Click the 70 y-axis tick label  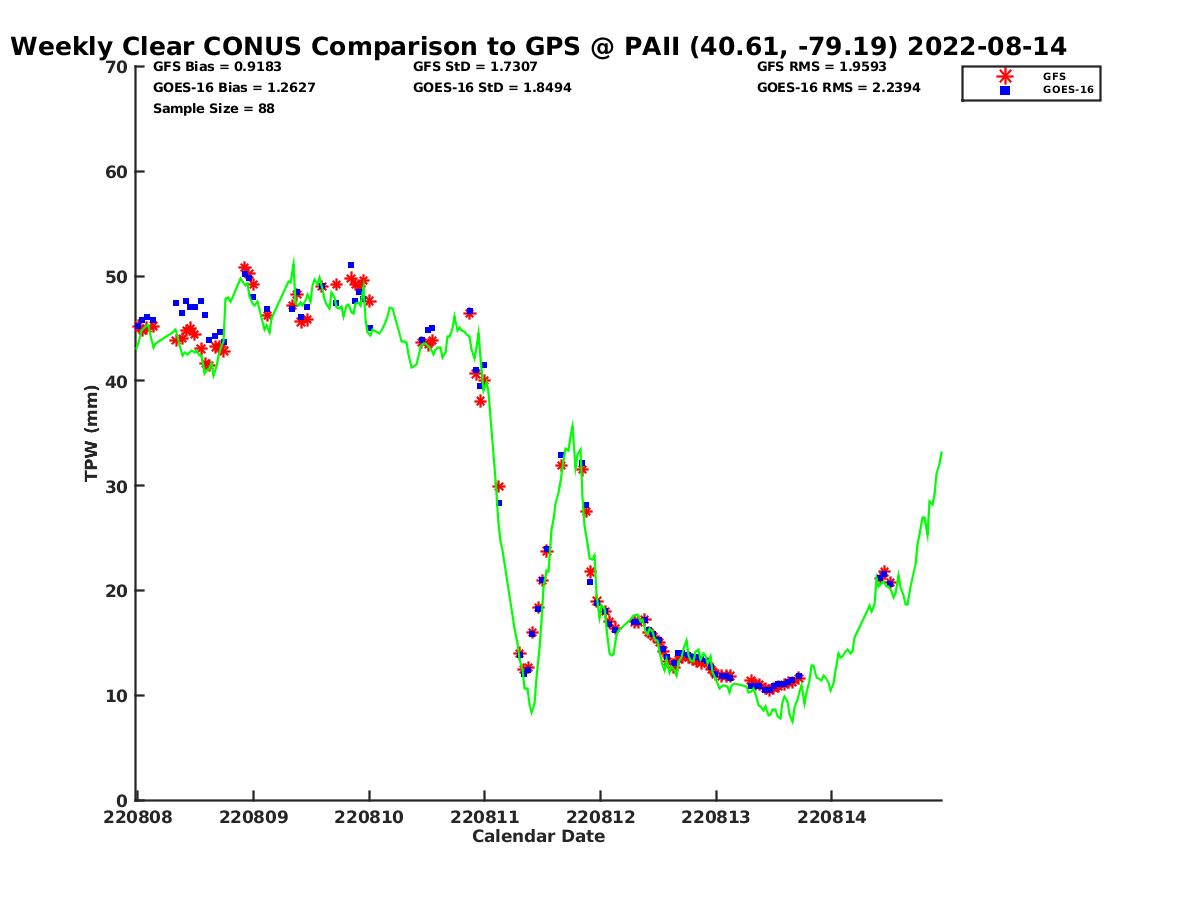coord(118,67)
